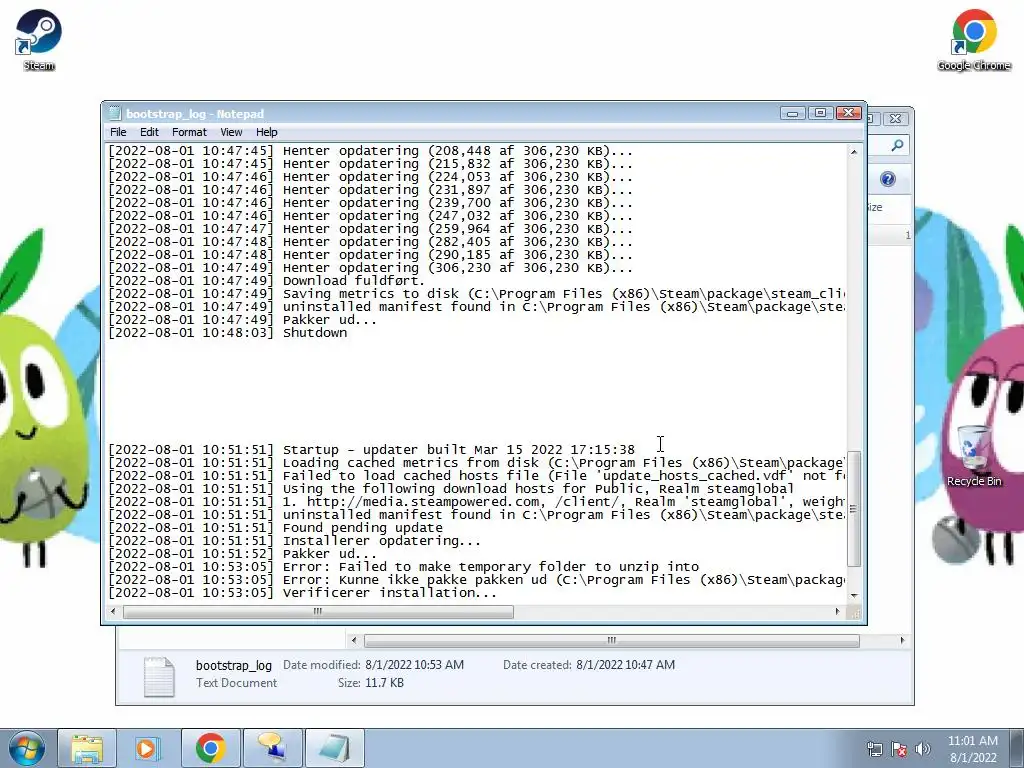Click the 'Found pending update' log line
The width and height of the screenshot is (1024, 768).
click(276, 528)
